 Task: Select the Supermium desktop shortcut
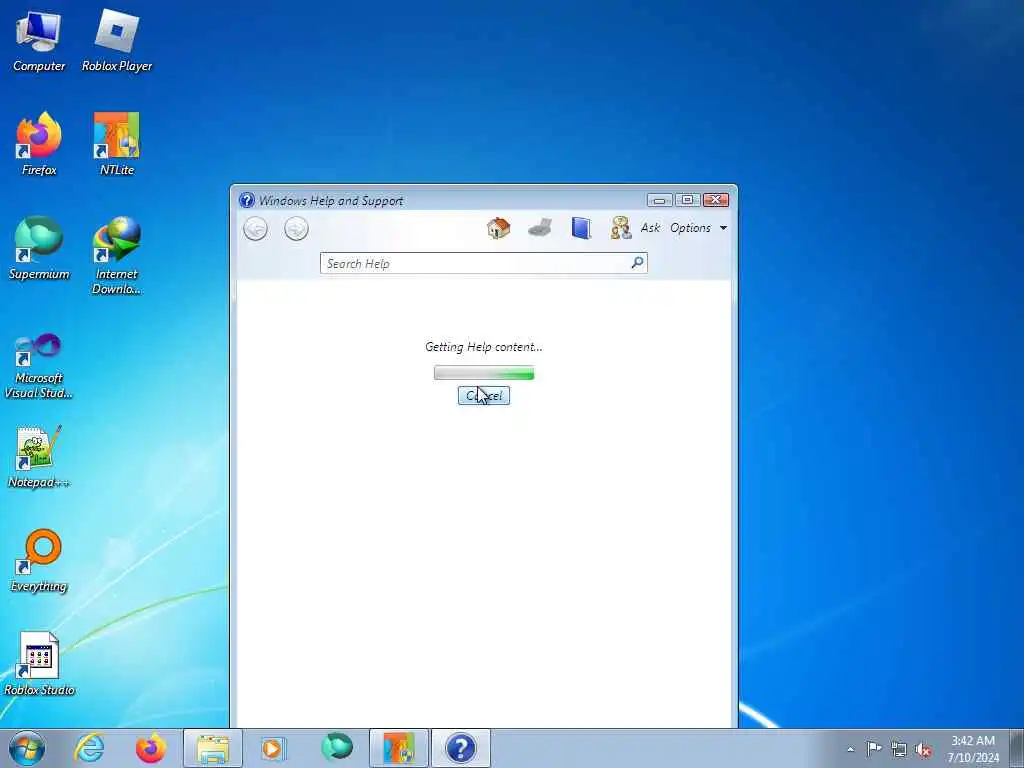pyautogui.click(x=39, y=249)
